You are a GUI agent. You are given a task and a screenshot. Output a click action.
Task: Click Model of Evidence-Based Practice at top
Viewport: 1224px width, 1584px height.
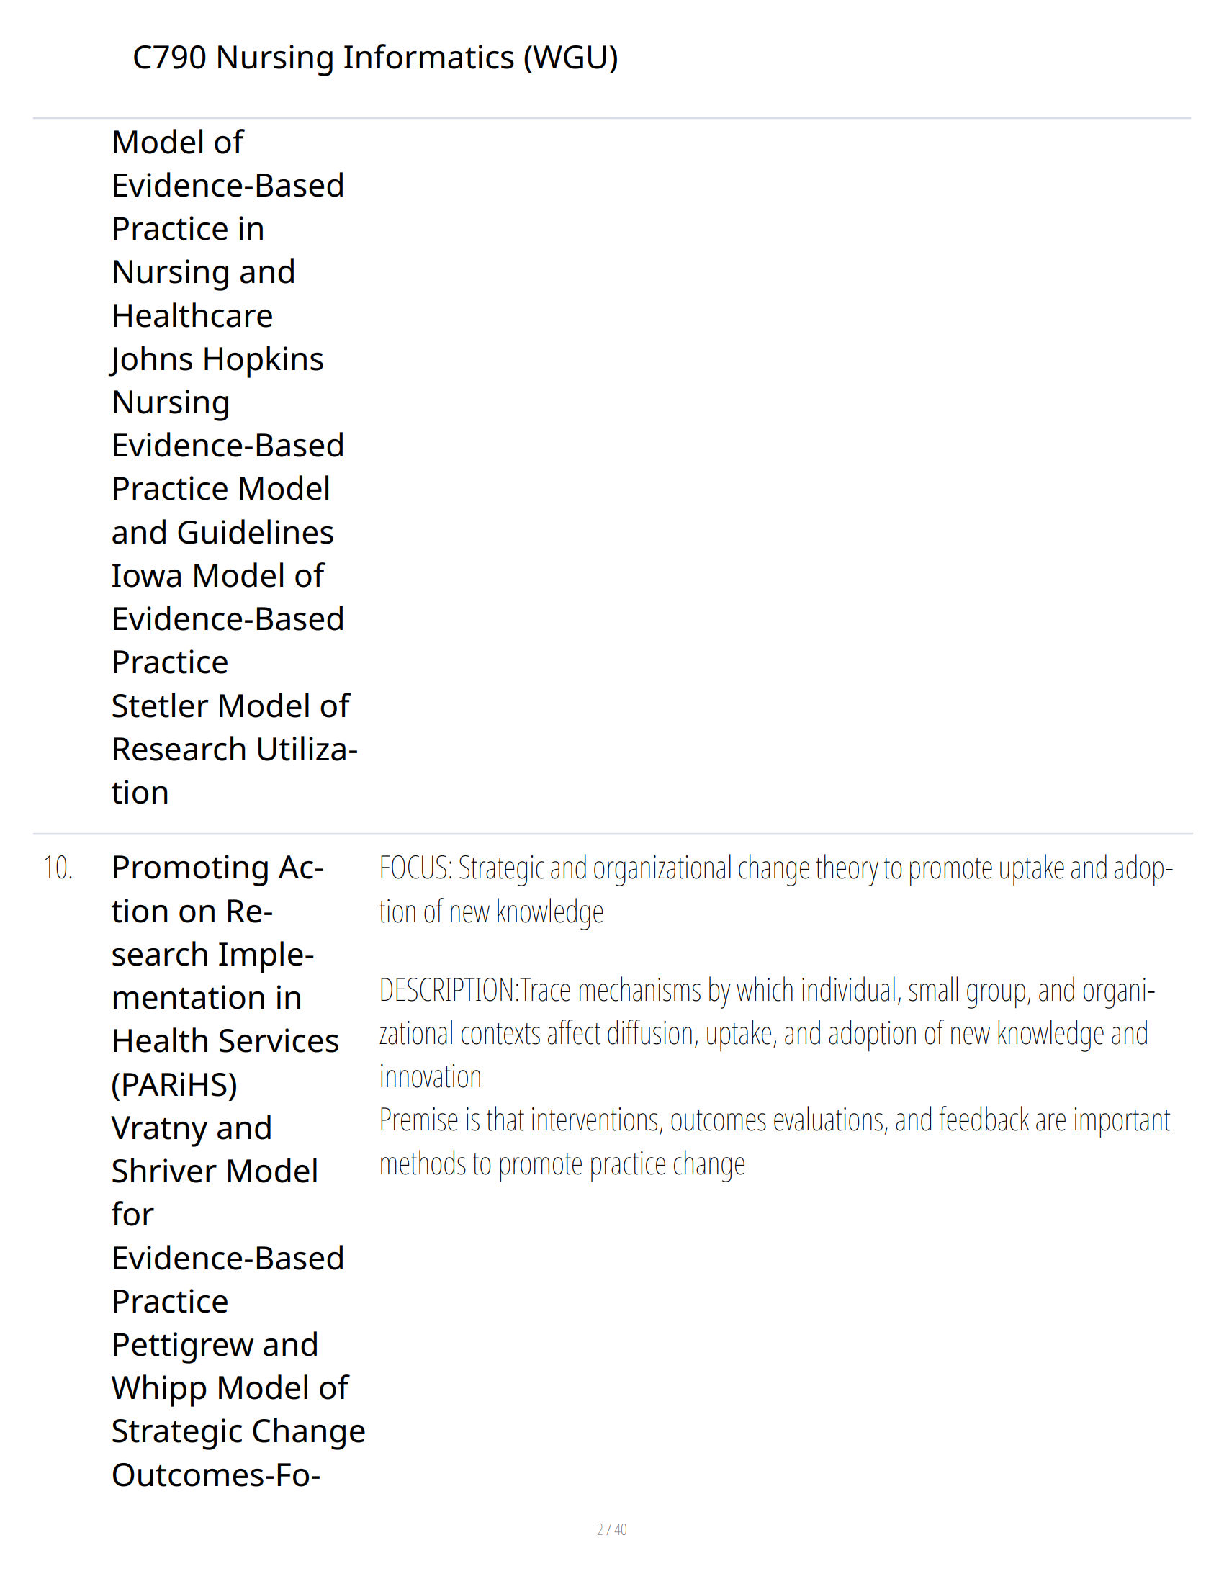228,185
